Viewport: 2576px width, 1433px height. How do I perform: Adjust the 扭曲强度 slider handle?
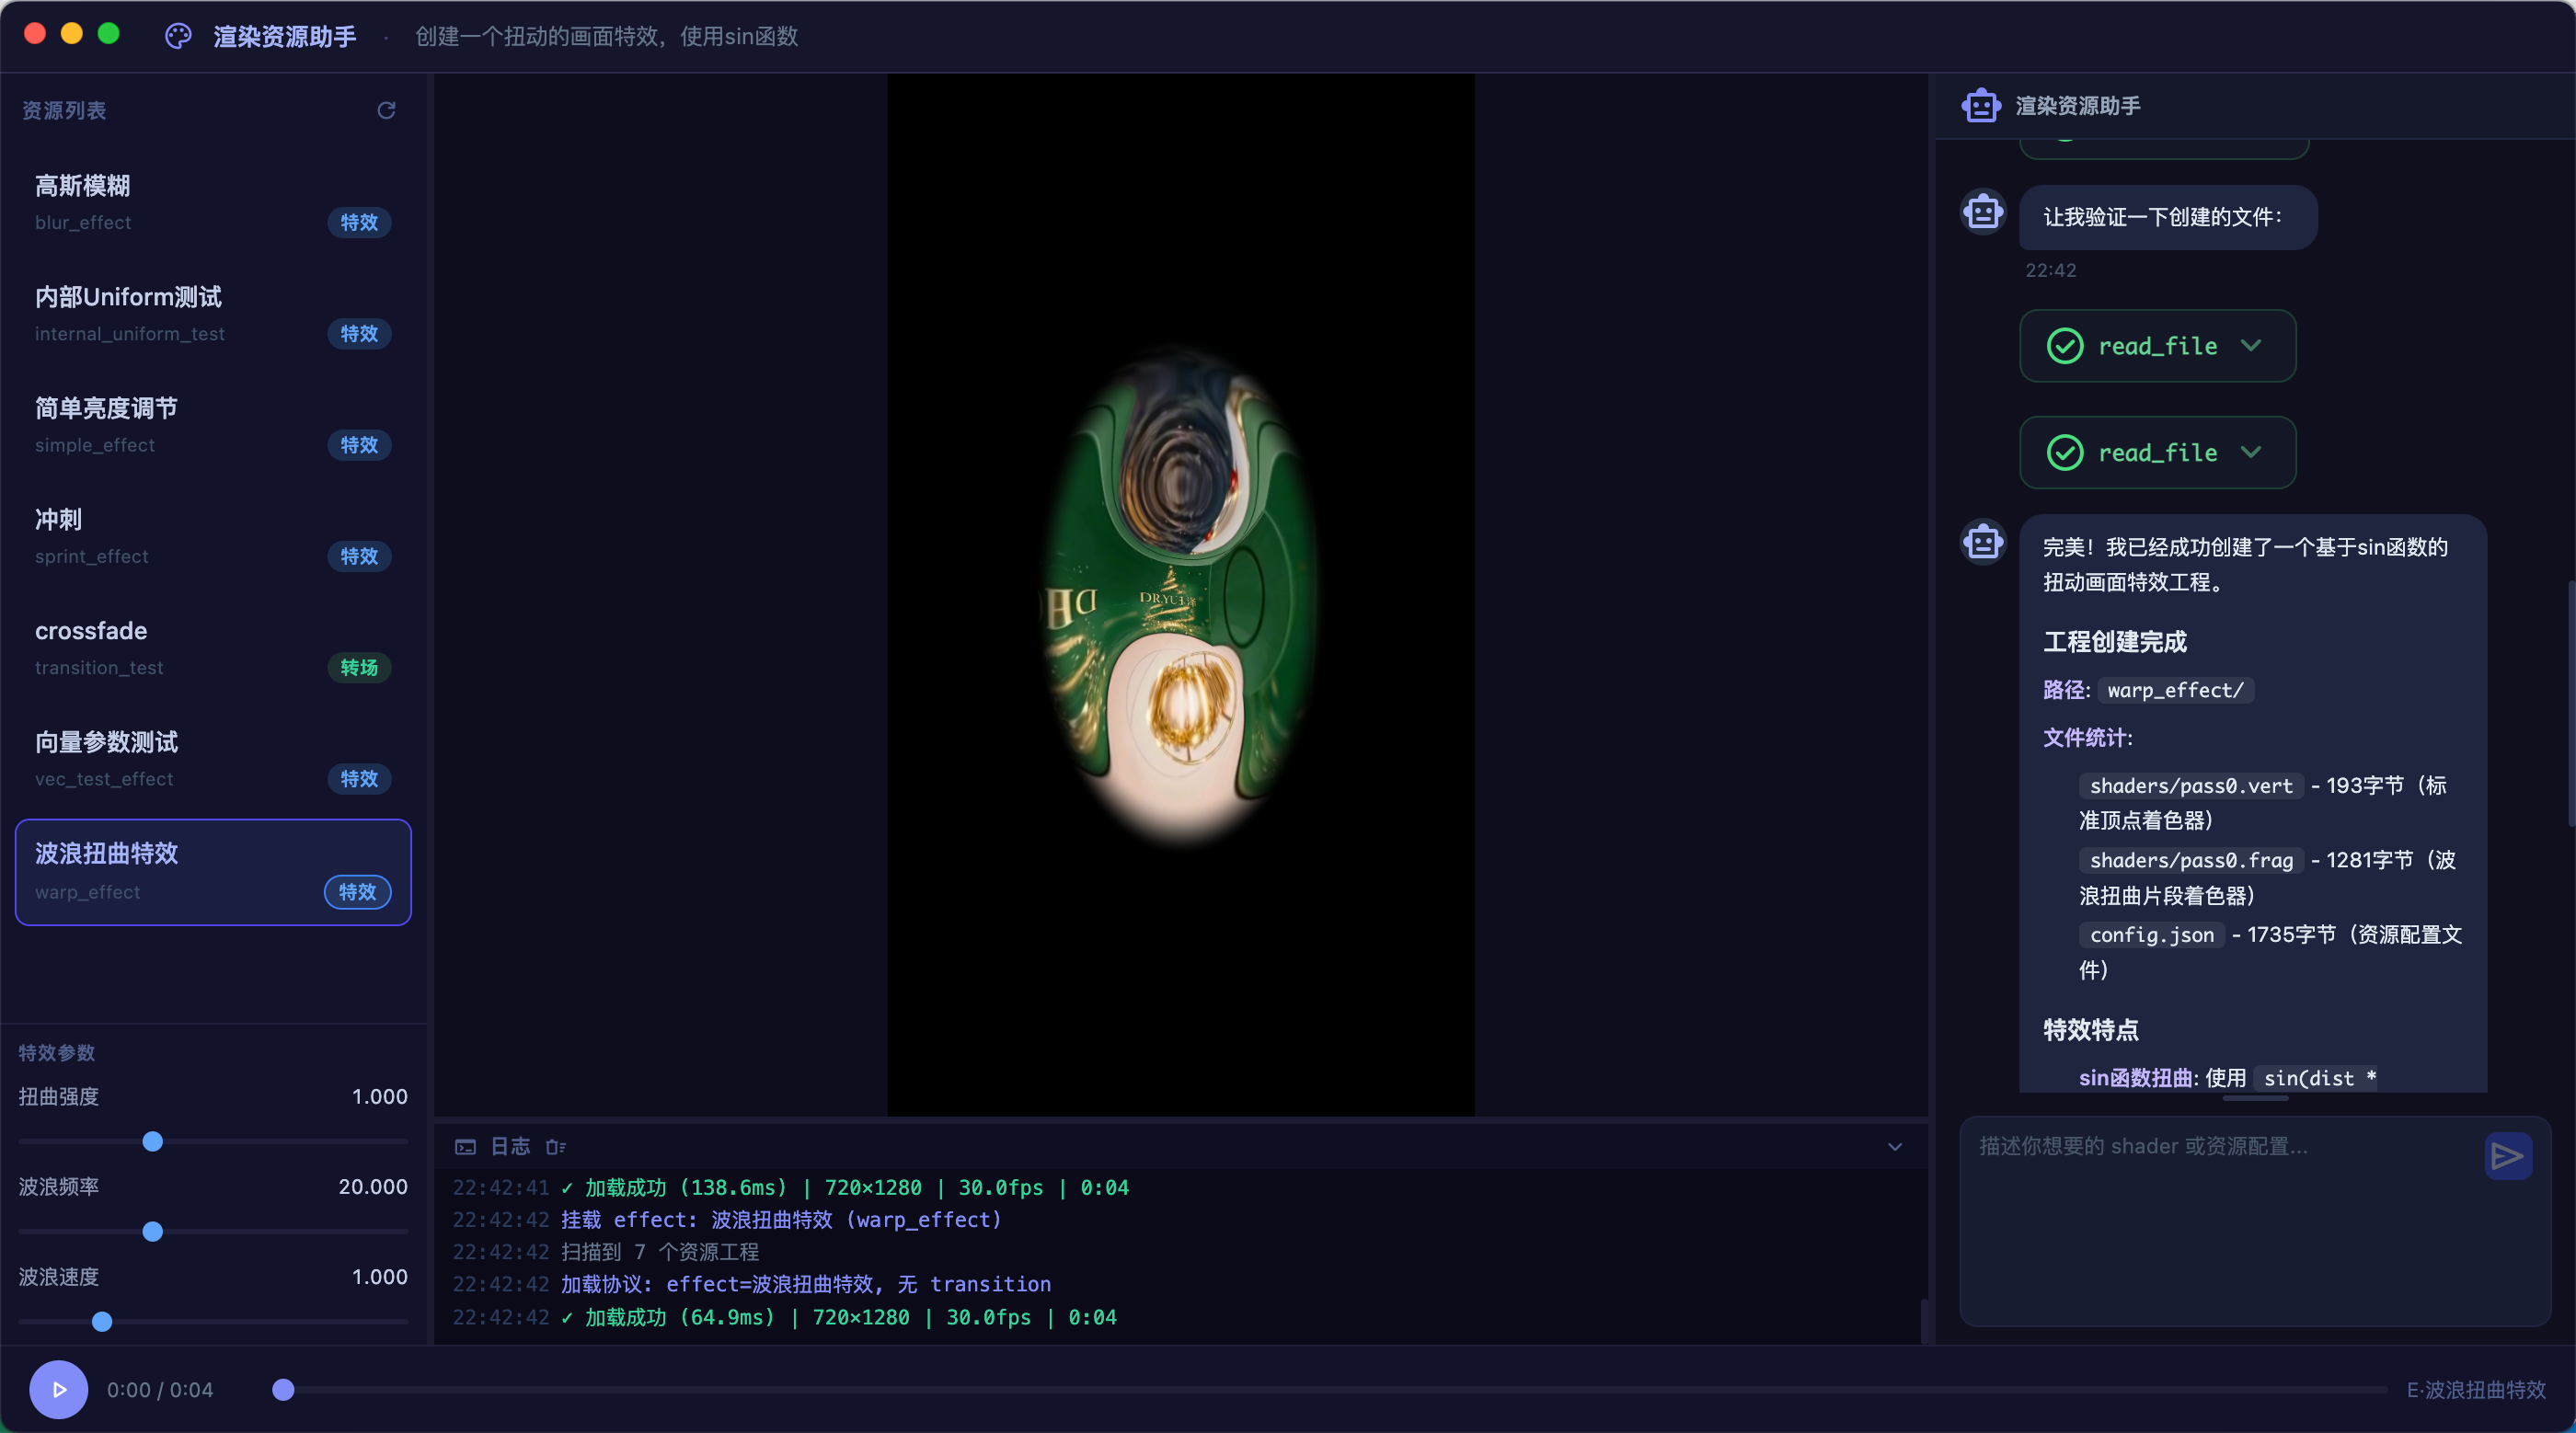coord(152,1141)
